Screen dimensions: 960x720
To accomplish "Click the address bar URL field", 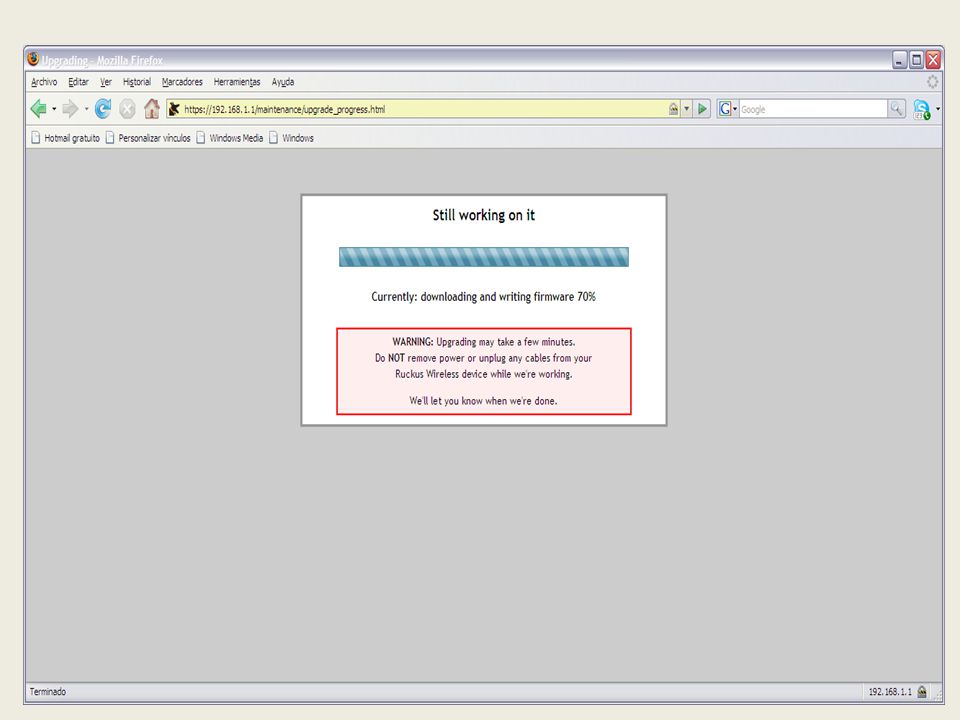I will pyautogui.click(x=422, y=109).
